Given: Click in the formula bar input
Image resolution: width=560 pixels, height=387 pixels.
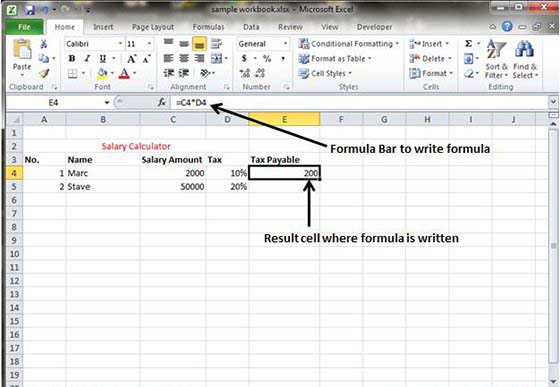Looking at the screenshot, I should tap(359, 103).
